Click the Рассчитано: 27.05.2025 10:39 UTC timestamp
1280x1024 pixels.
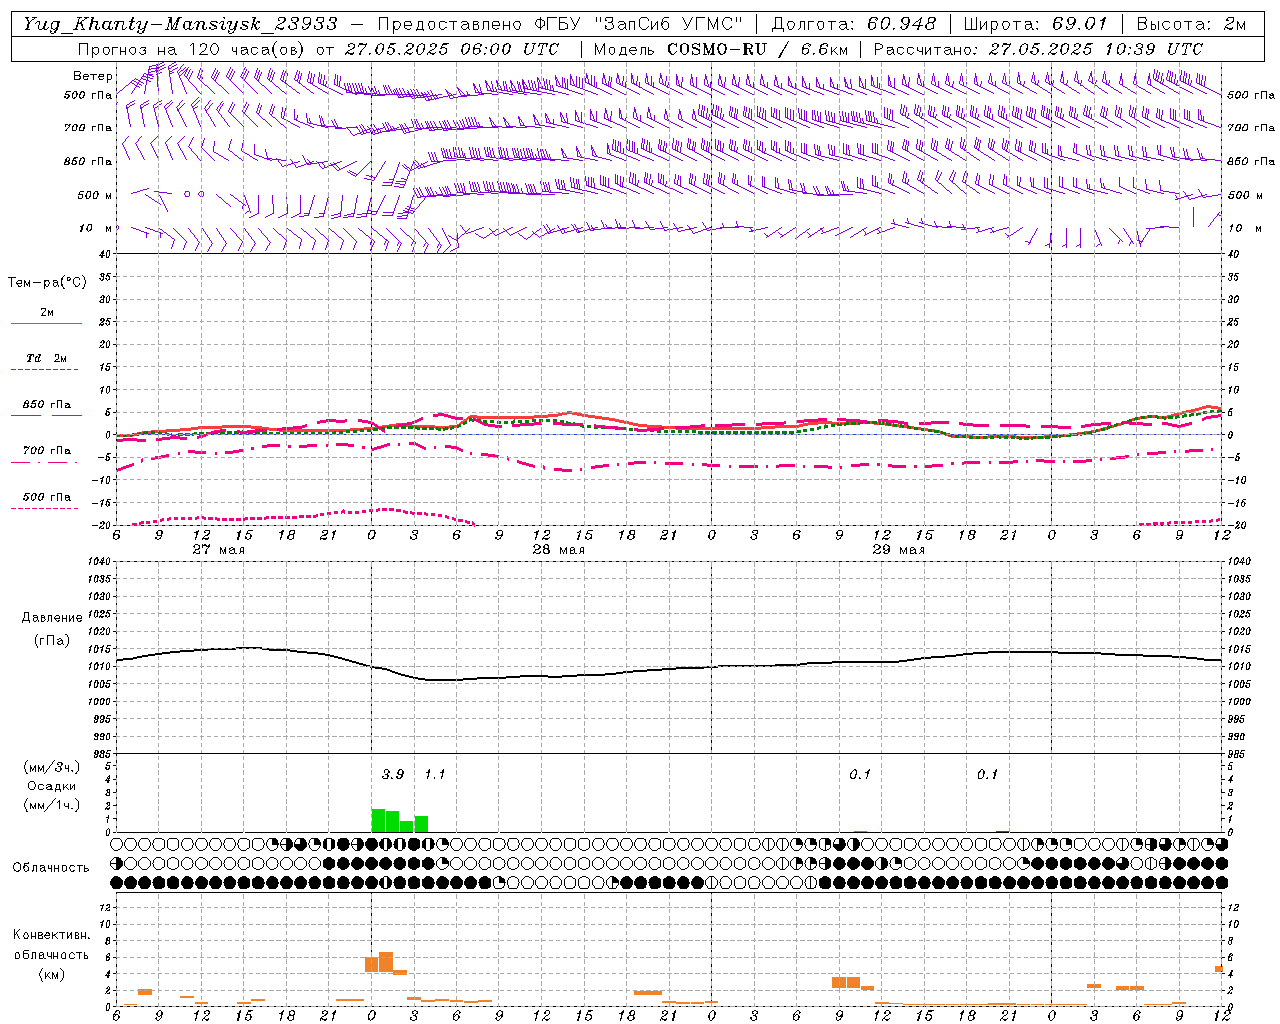tap(1038, 49)
